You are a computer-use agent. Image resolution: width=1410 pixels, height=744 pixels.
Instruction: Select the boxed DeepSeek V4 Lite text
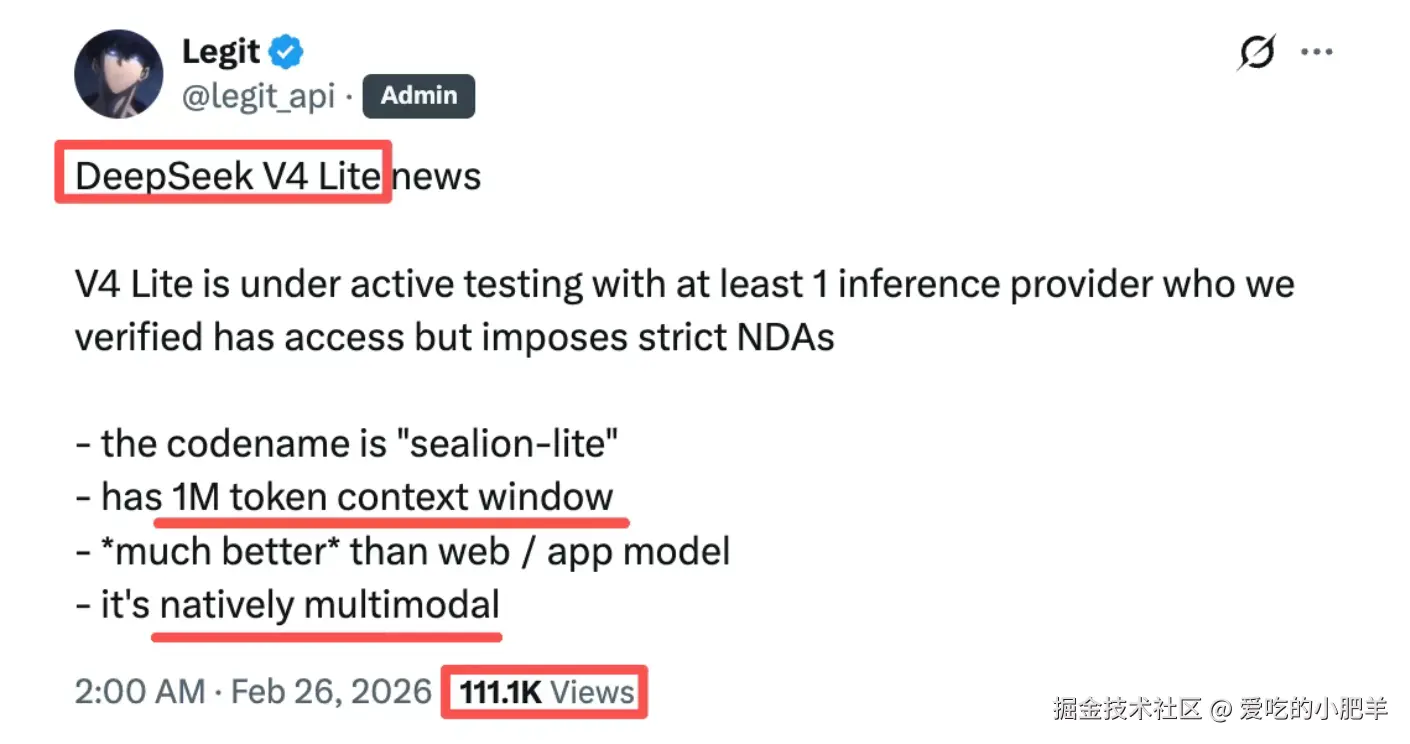click(228, 176)
